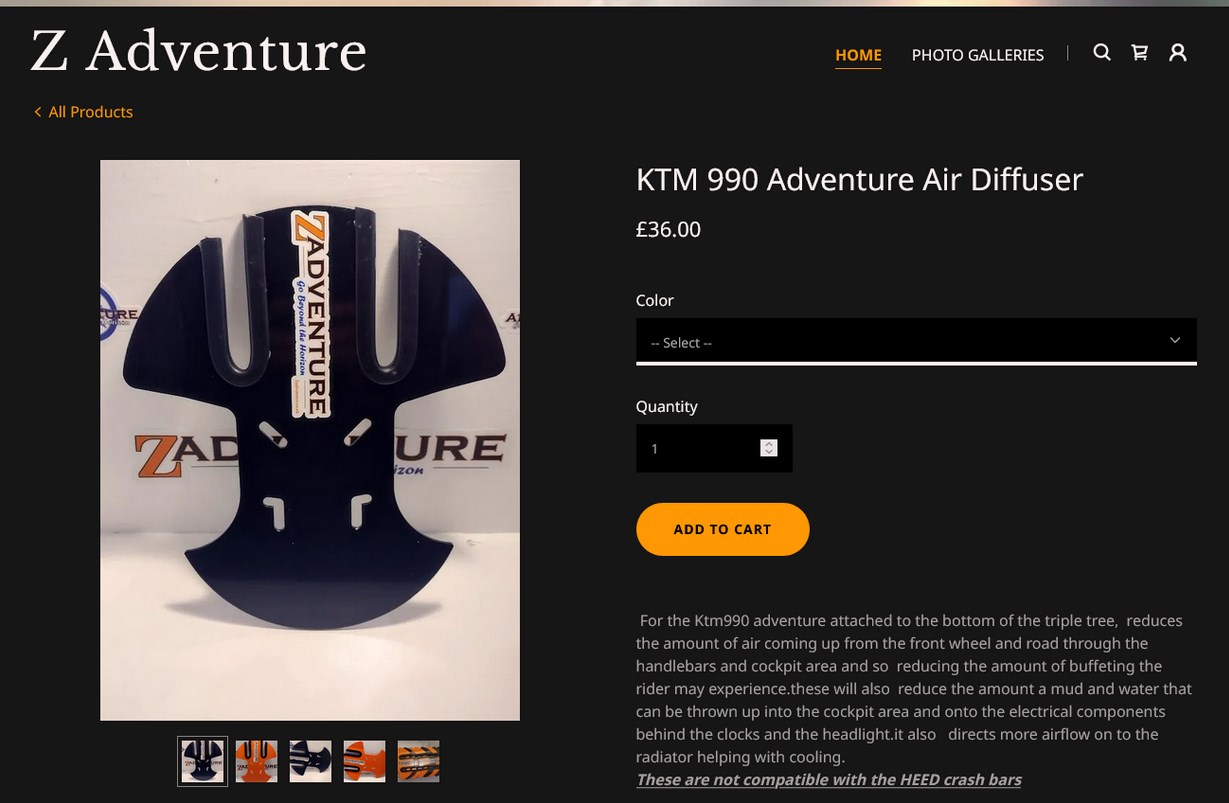The image size is (1229, 803).
Task: Select the second orange diffuser thumbnail
Action: coord(257,761)
